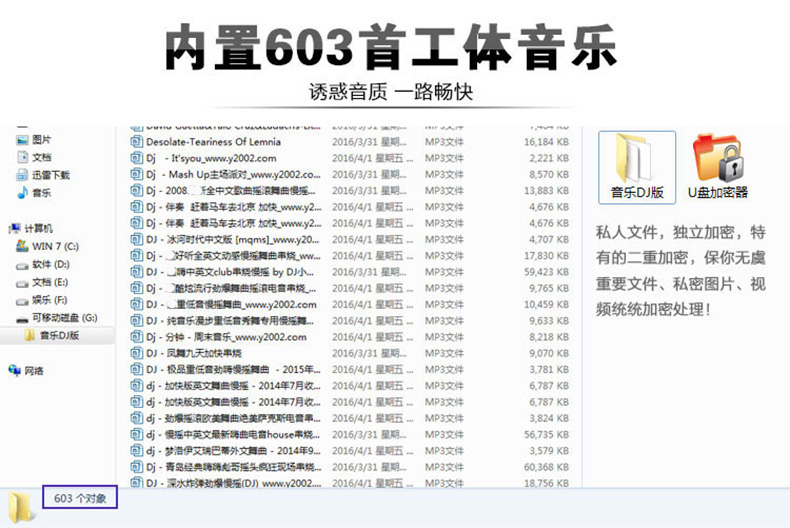Viewport: 790px width, 528px height.
Task: Select the file Desolate-Teariness Of Lemnia
Action: pyautogui.click(x=224, y=142)
